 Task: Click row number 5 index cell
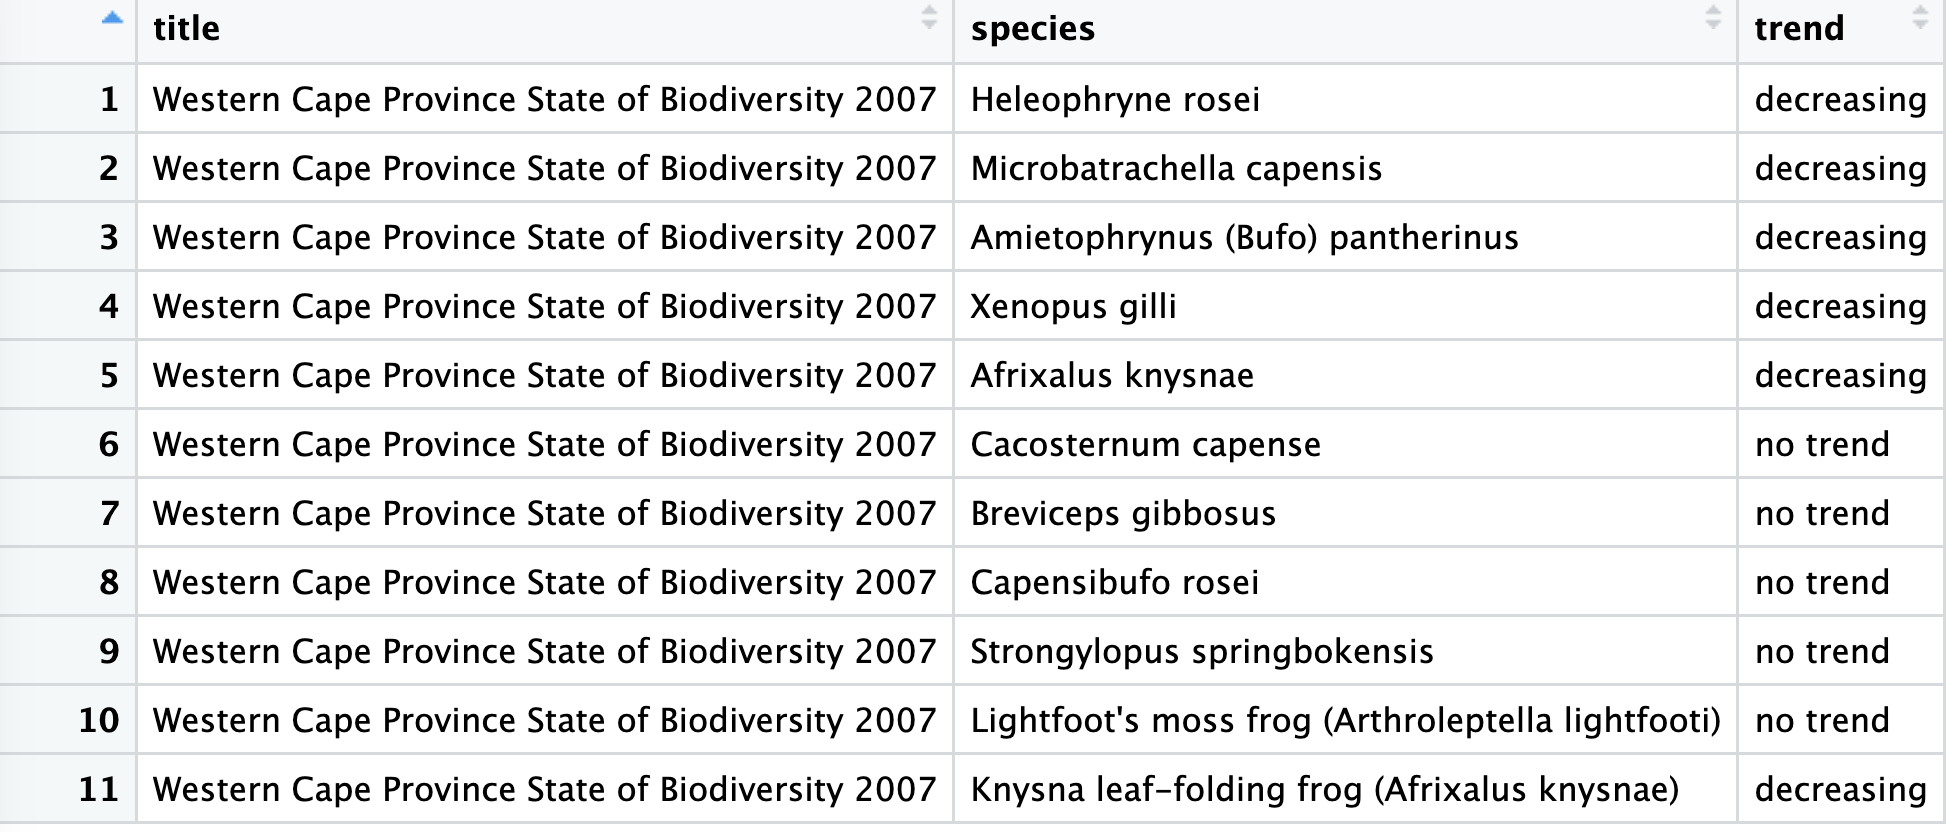pyautogui.click(x=109, y=375)
